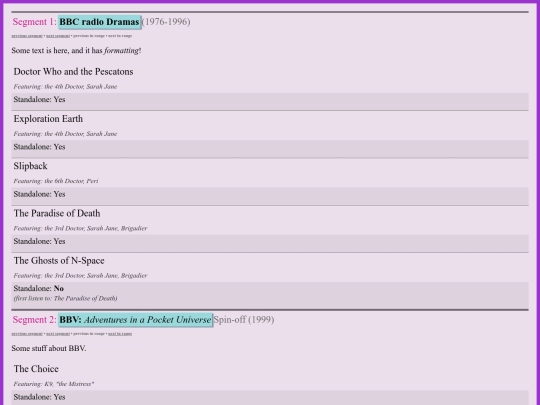Click 'Standalone: Yes' for Exploration Earth
Viewport: 540px width, 405px height.
point(39,147)
